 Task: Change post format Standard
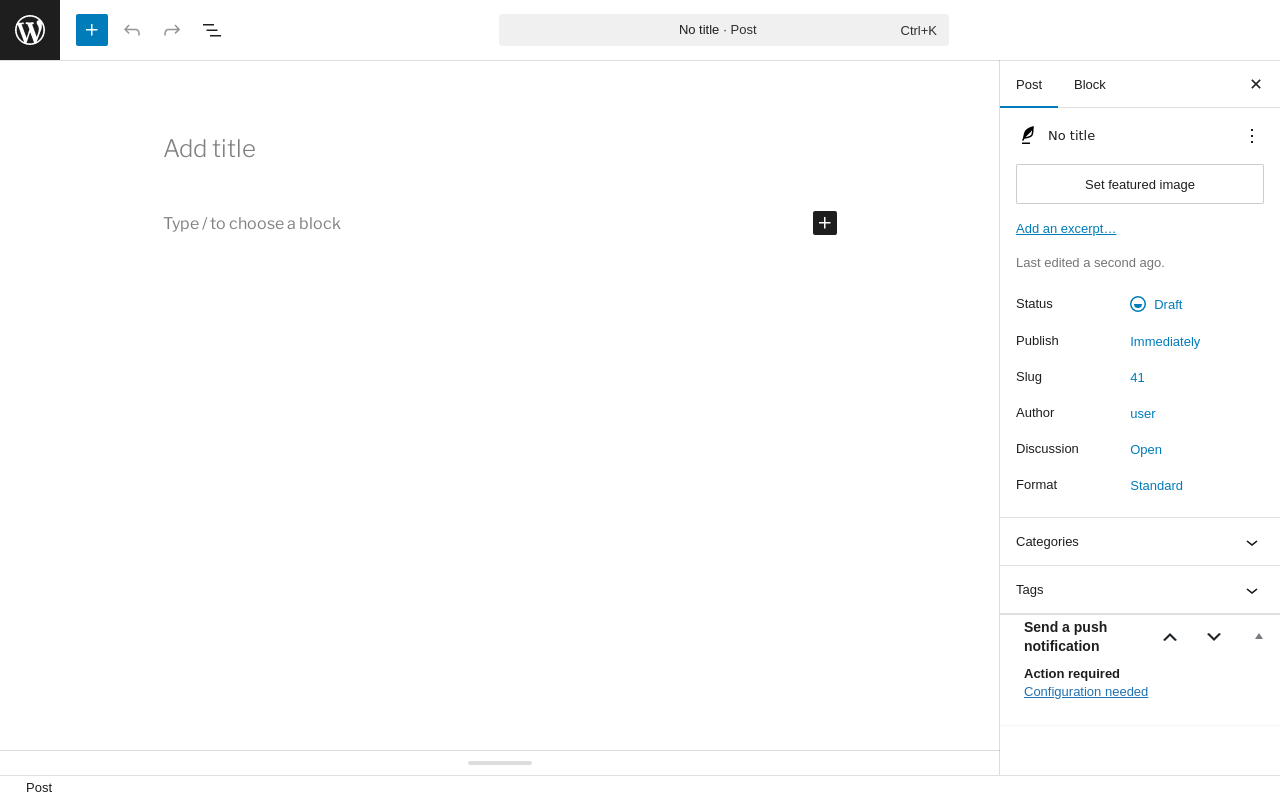click(1156, 485)
